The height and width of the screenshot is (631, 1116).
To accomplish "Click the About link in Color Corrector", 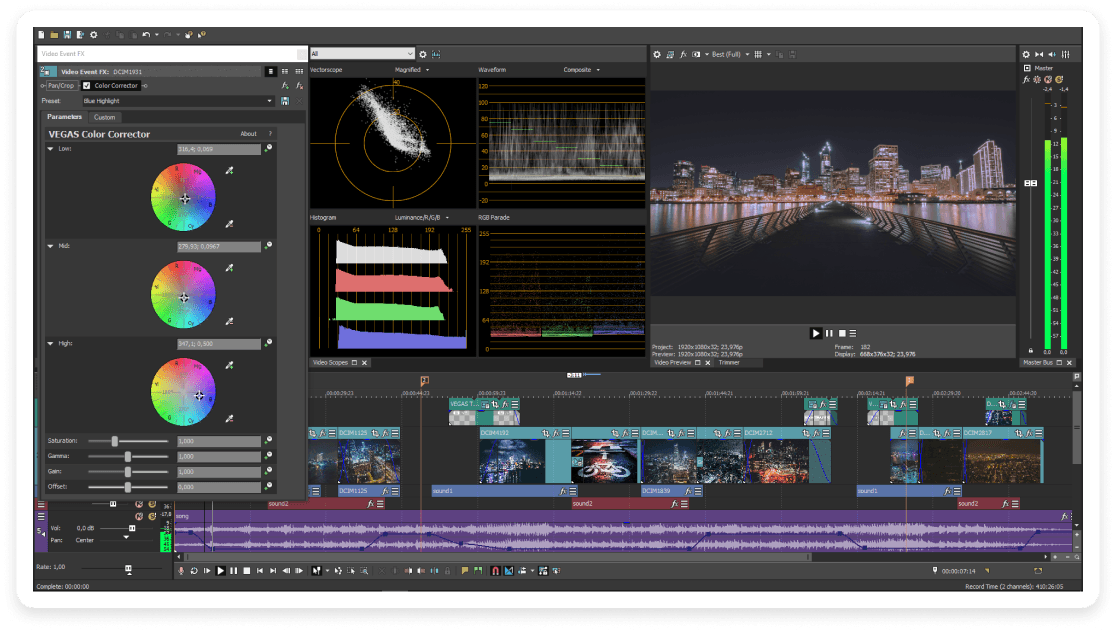I will point(248,134).
